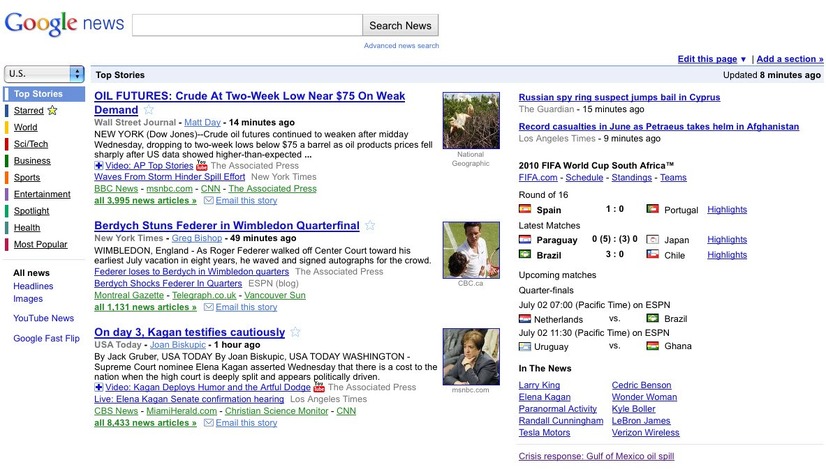The height and width of the screenshot is (469, 826).
Task: Open the OIL FUTURES headline
Action: [x=250, y=103]
